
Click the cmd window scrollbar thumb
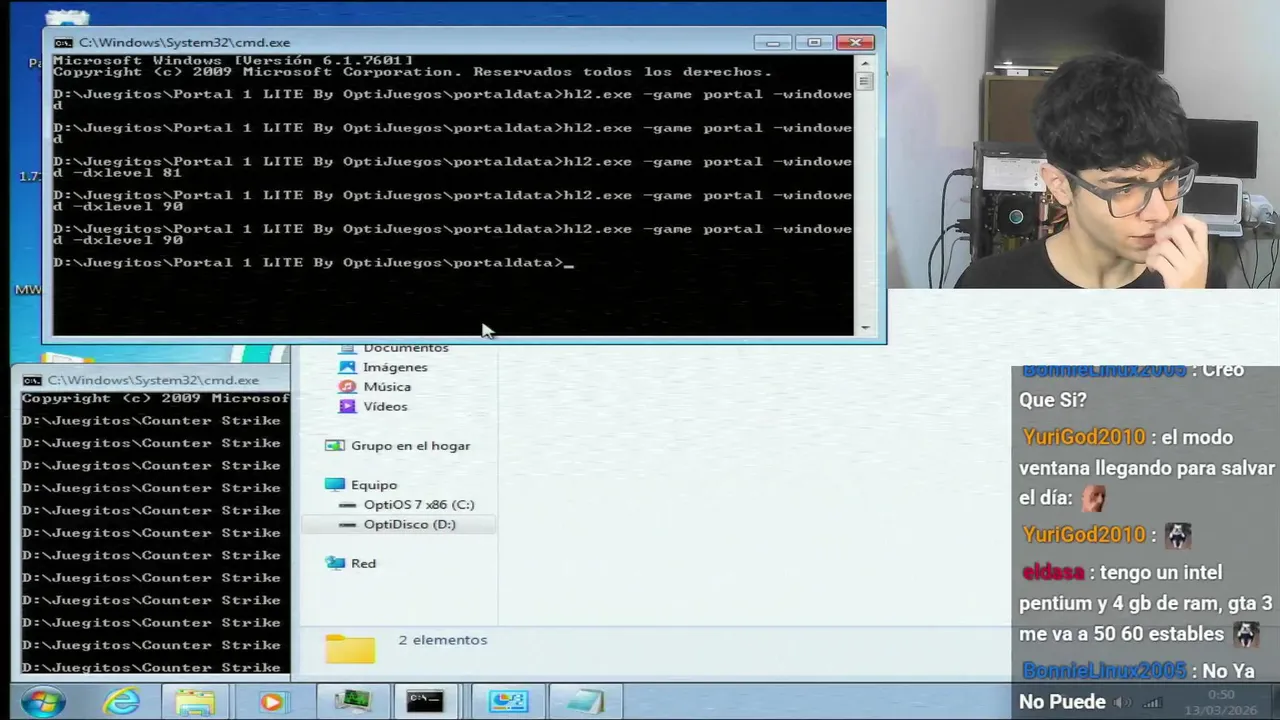tap(865, 81)
